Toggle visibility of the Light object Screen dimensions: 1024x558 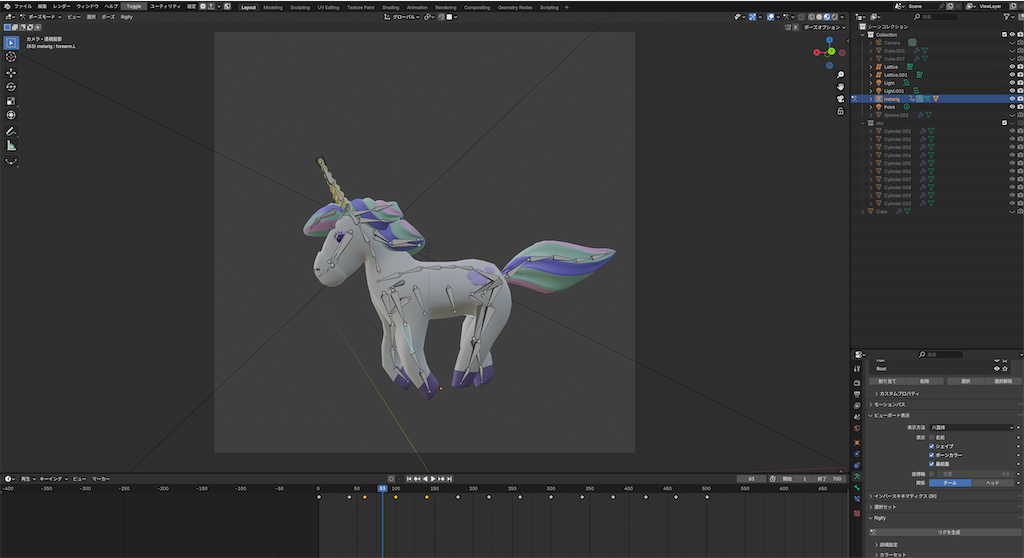click(1012, 83)
